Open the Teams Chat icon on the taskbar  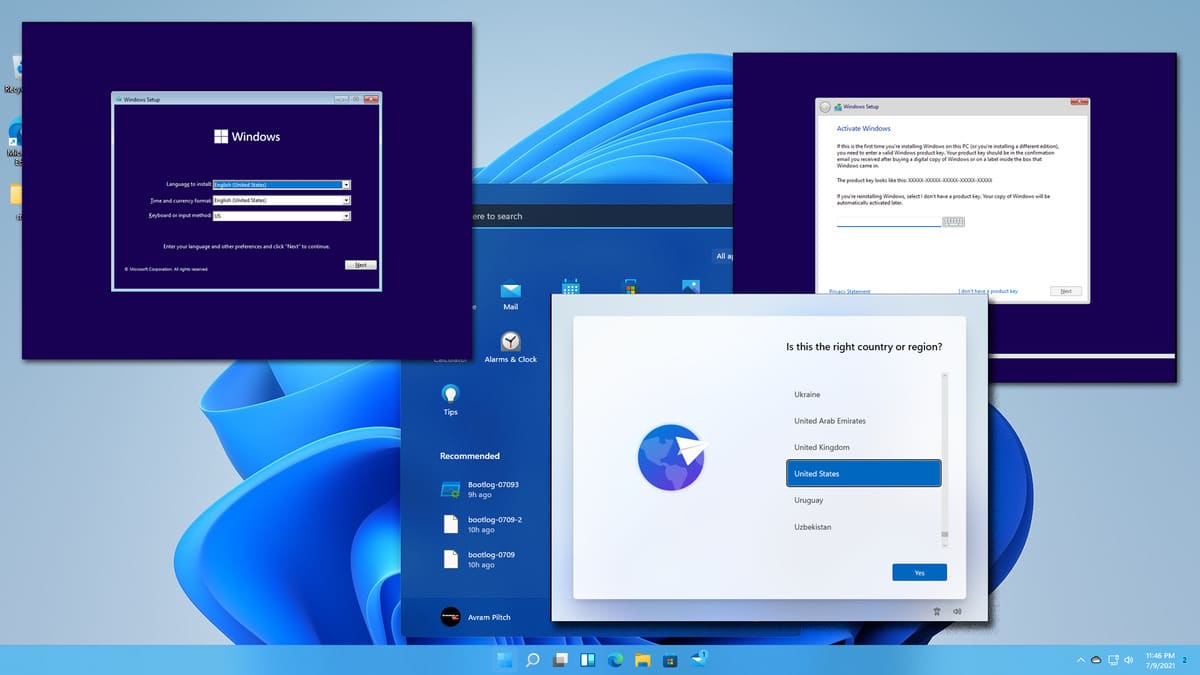[697, 659]
